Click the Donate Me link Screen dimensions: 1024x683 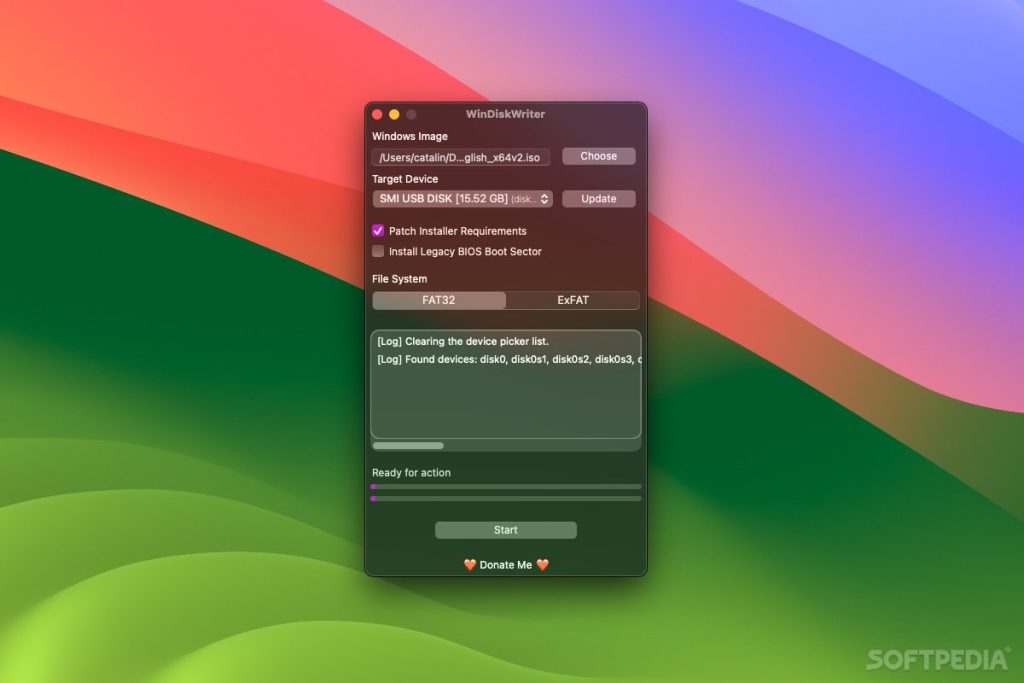[505, 564]
